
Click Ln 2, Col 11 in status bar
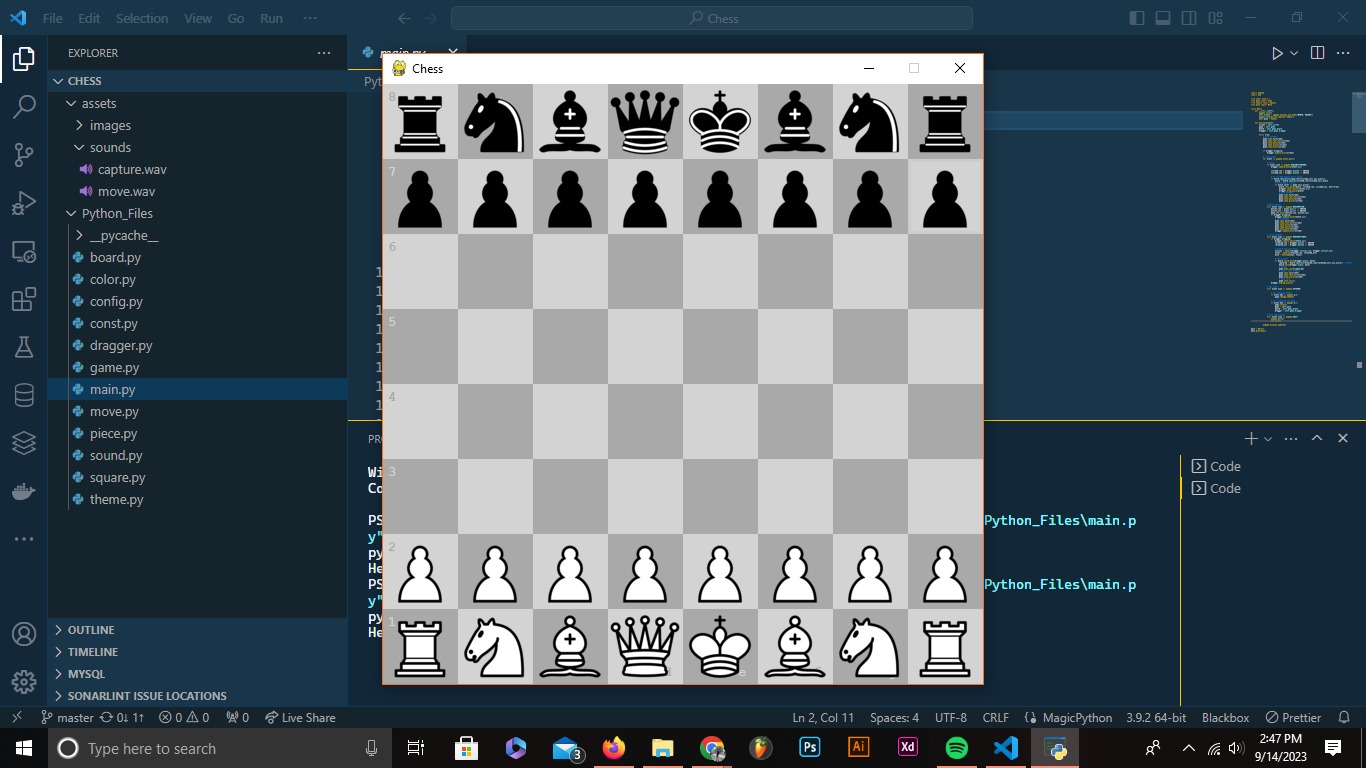click(x=823, y=718)
